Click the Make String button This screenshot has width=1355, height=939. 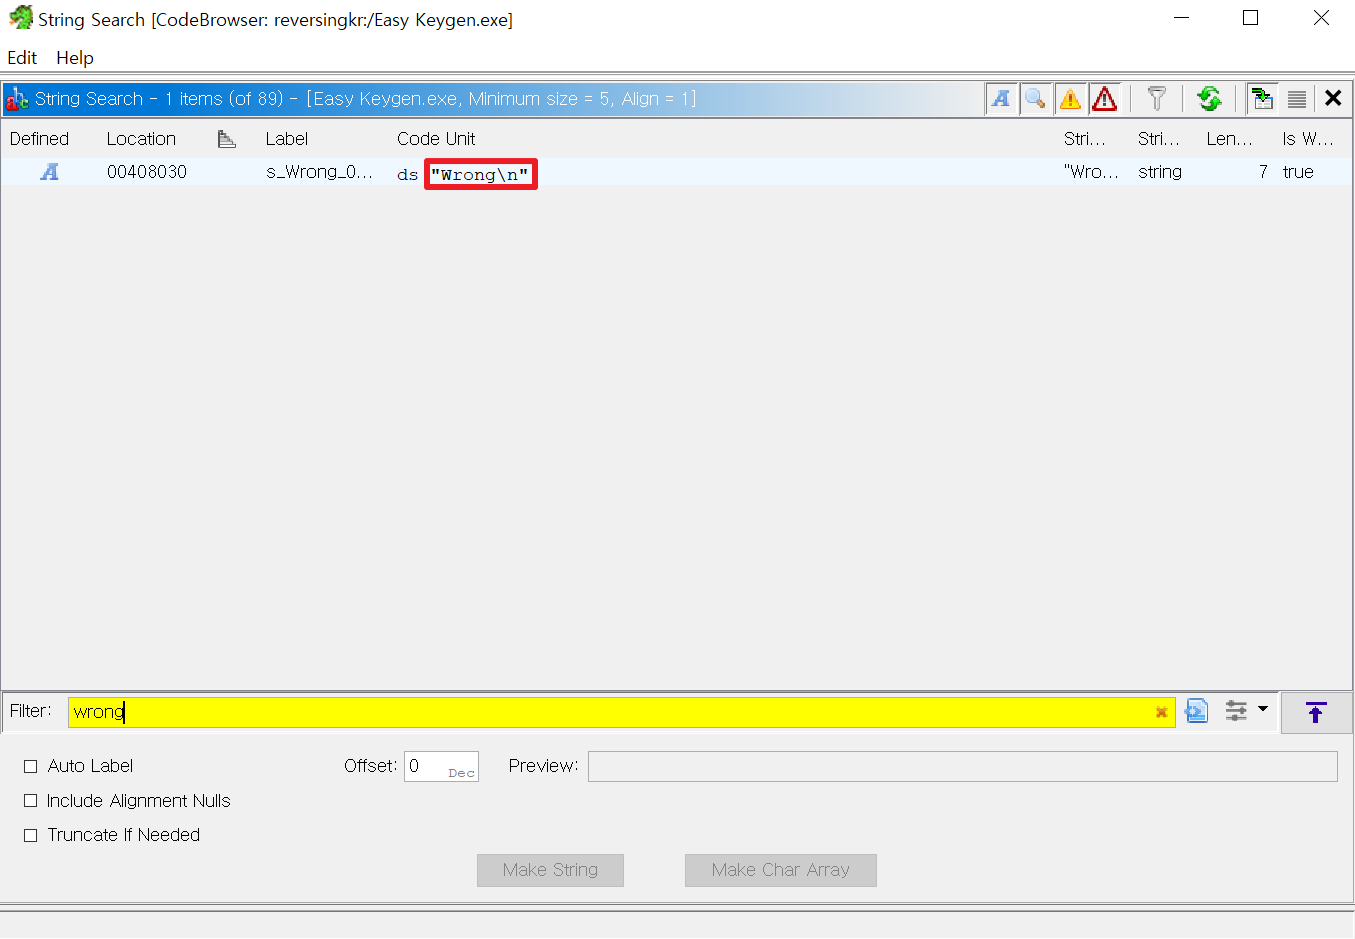tap(550, 870)
